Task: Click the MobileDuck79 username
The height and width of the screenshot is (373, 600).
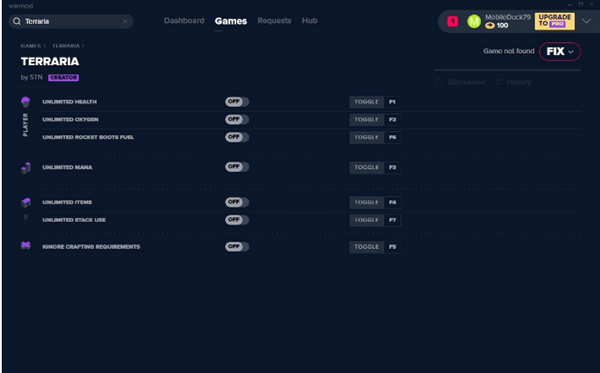Action: (x=508, y=17)
